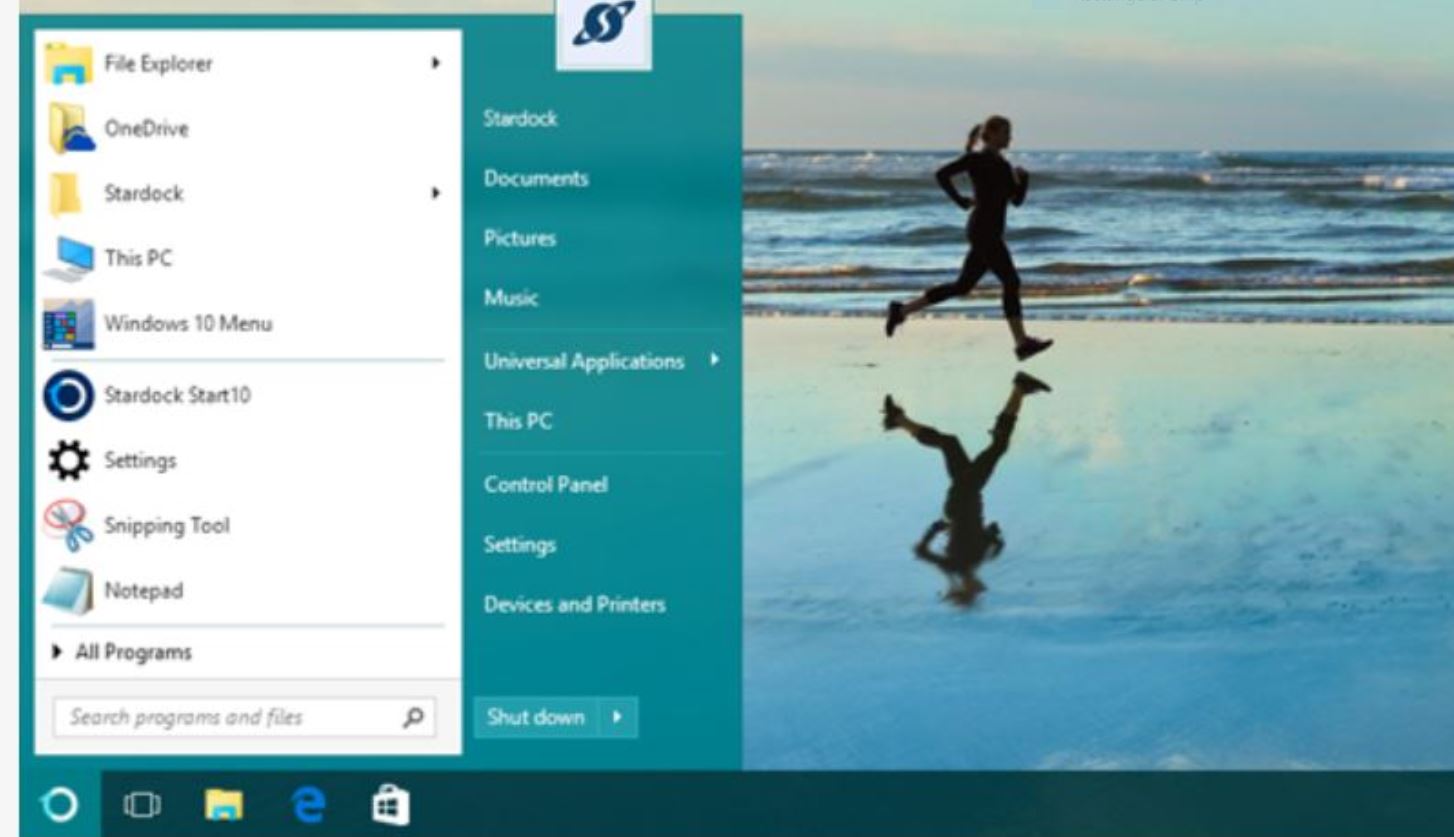The image size is (1454, 837).
Task: Open OneDrive folder icon
Action: pyautogui.click(x=70, y=129)
